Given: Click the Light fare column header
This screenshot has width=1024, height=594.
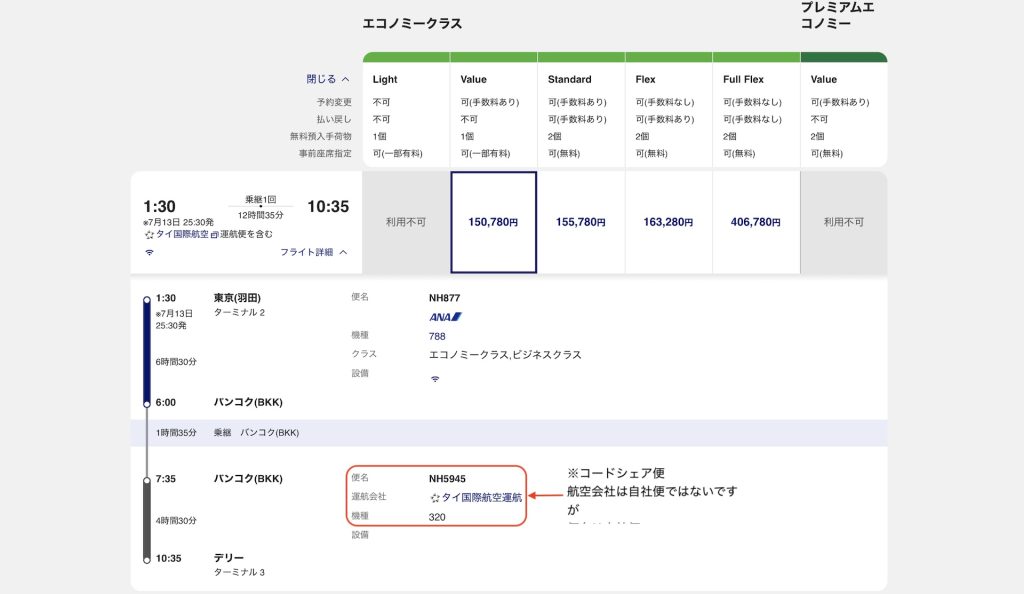Looking at the screenshot, I should point(385,79).
